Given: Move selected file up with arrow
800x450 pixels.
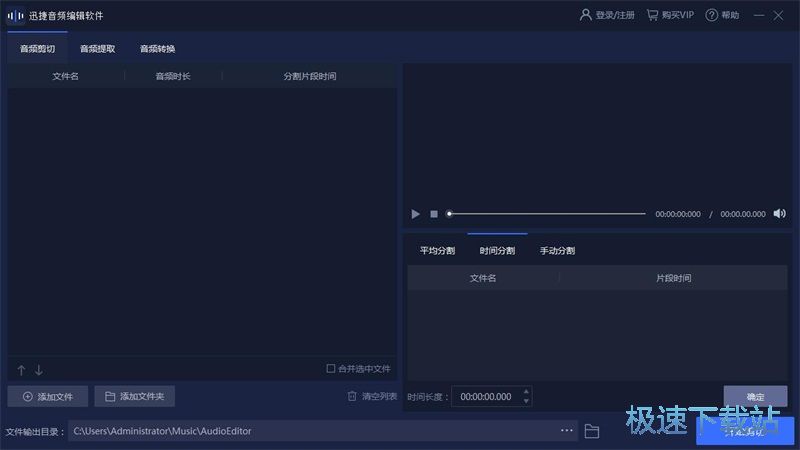Looking at the screenshot, I should [21, 370].
